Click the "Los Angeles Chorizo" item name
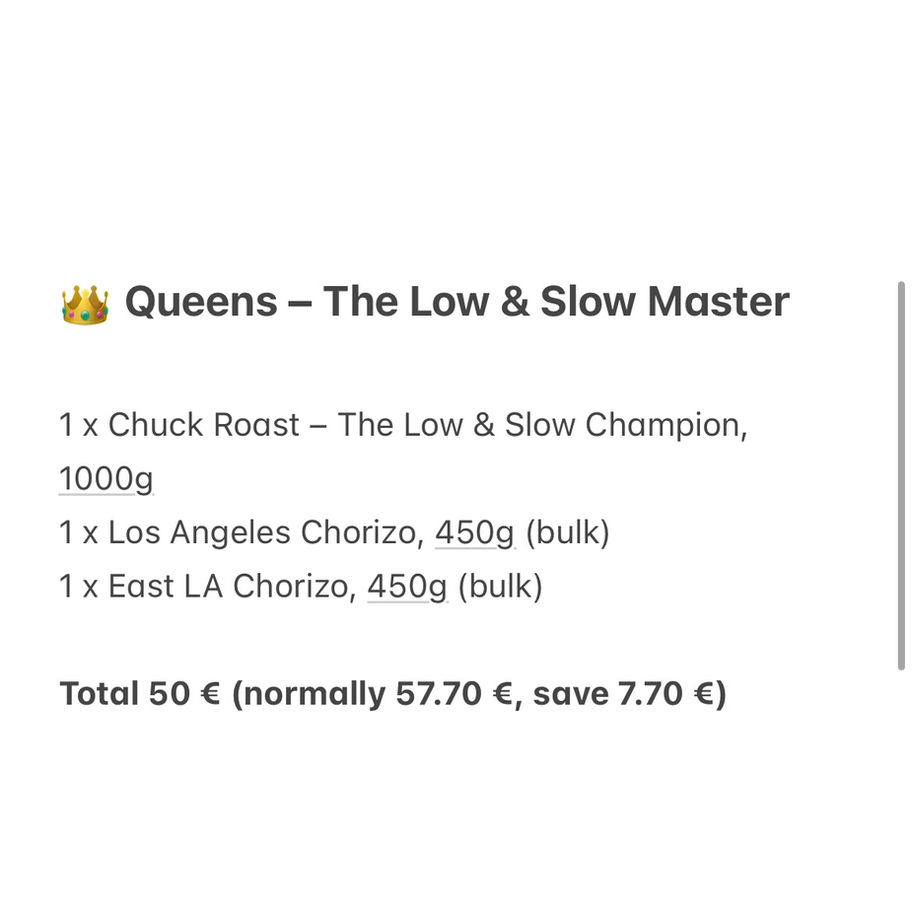This screenshot has width=912, height=912. click(x=262, y=533)
